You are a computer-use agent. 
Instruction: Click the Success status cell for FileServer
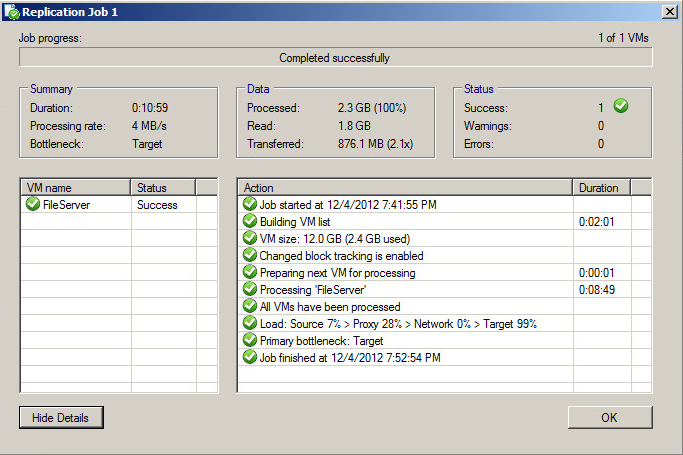pos(157,205)
